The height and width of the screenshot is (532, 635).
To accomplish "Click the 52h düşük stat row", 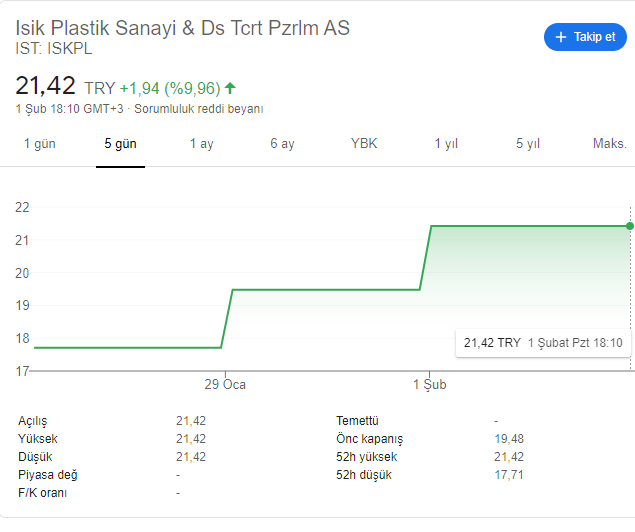I will tap(430, 475).
